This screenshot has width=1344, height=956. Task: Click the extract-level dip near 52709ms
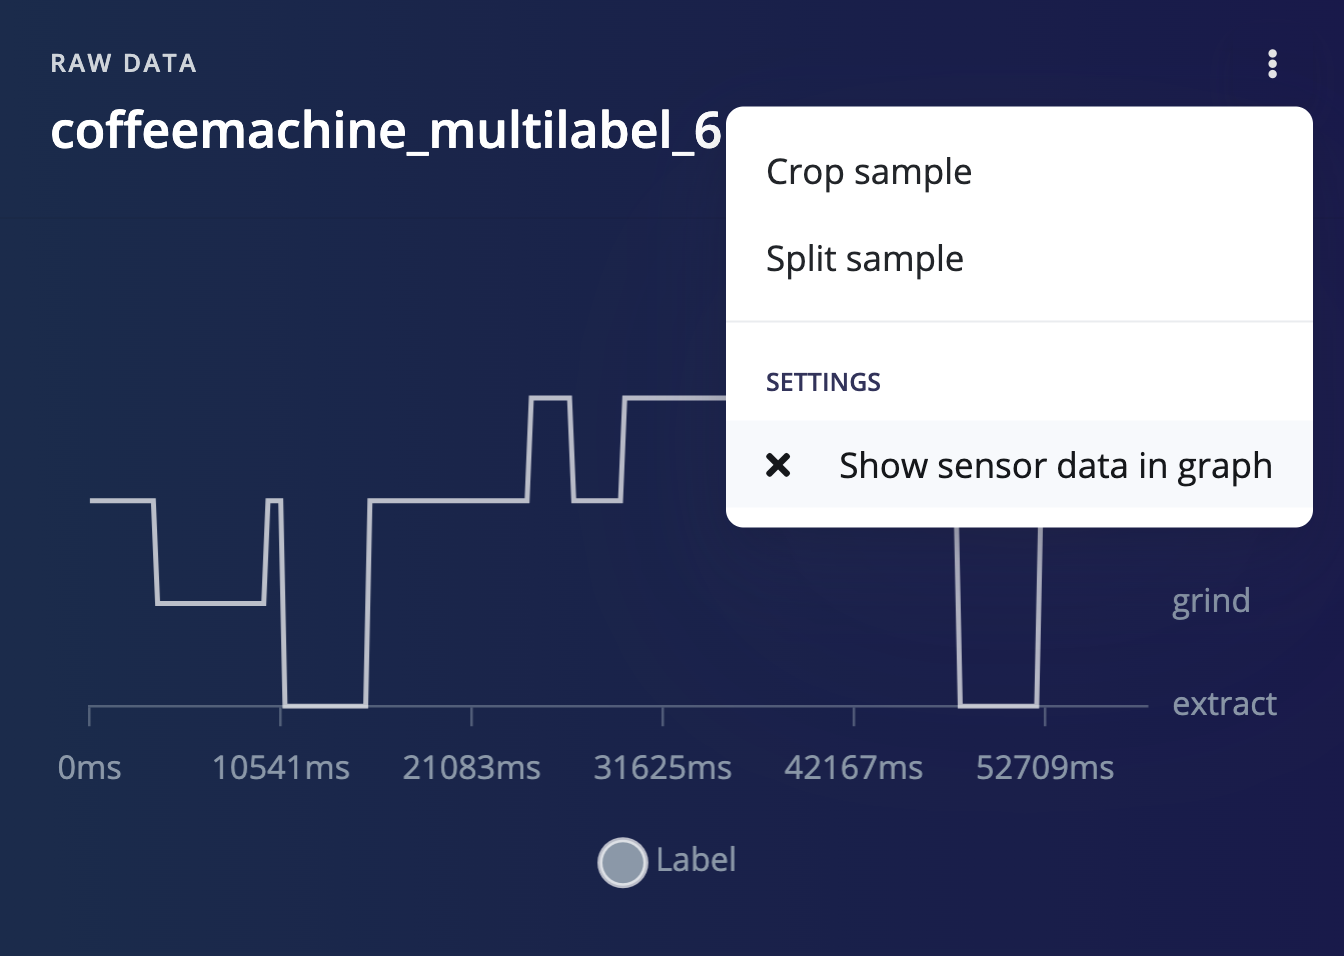pos(998,705)
